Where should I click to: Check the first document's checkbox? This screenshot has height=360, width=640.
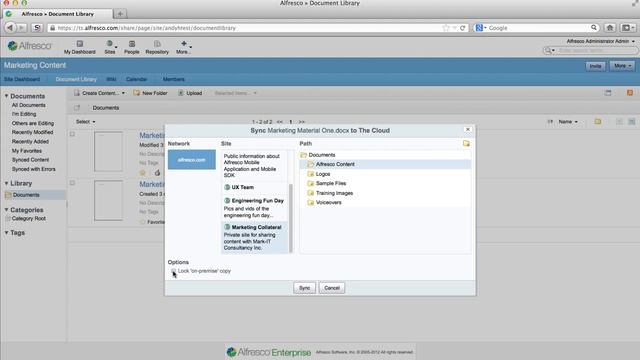click(72, 134)
